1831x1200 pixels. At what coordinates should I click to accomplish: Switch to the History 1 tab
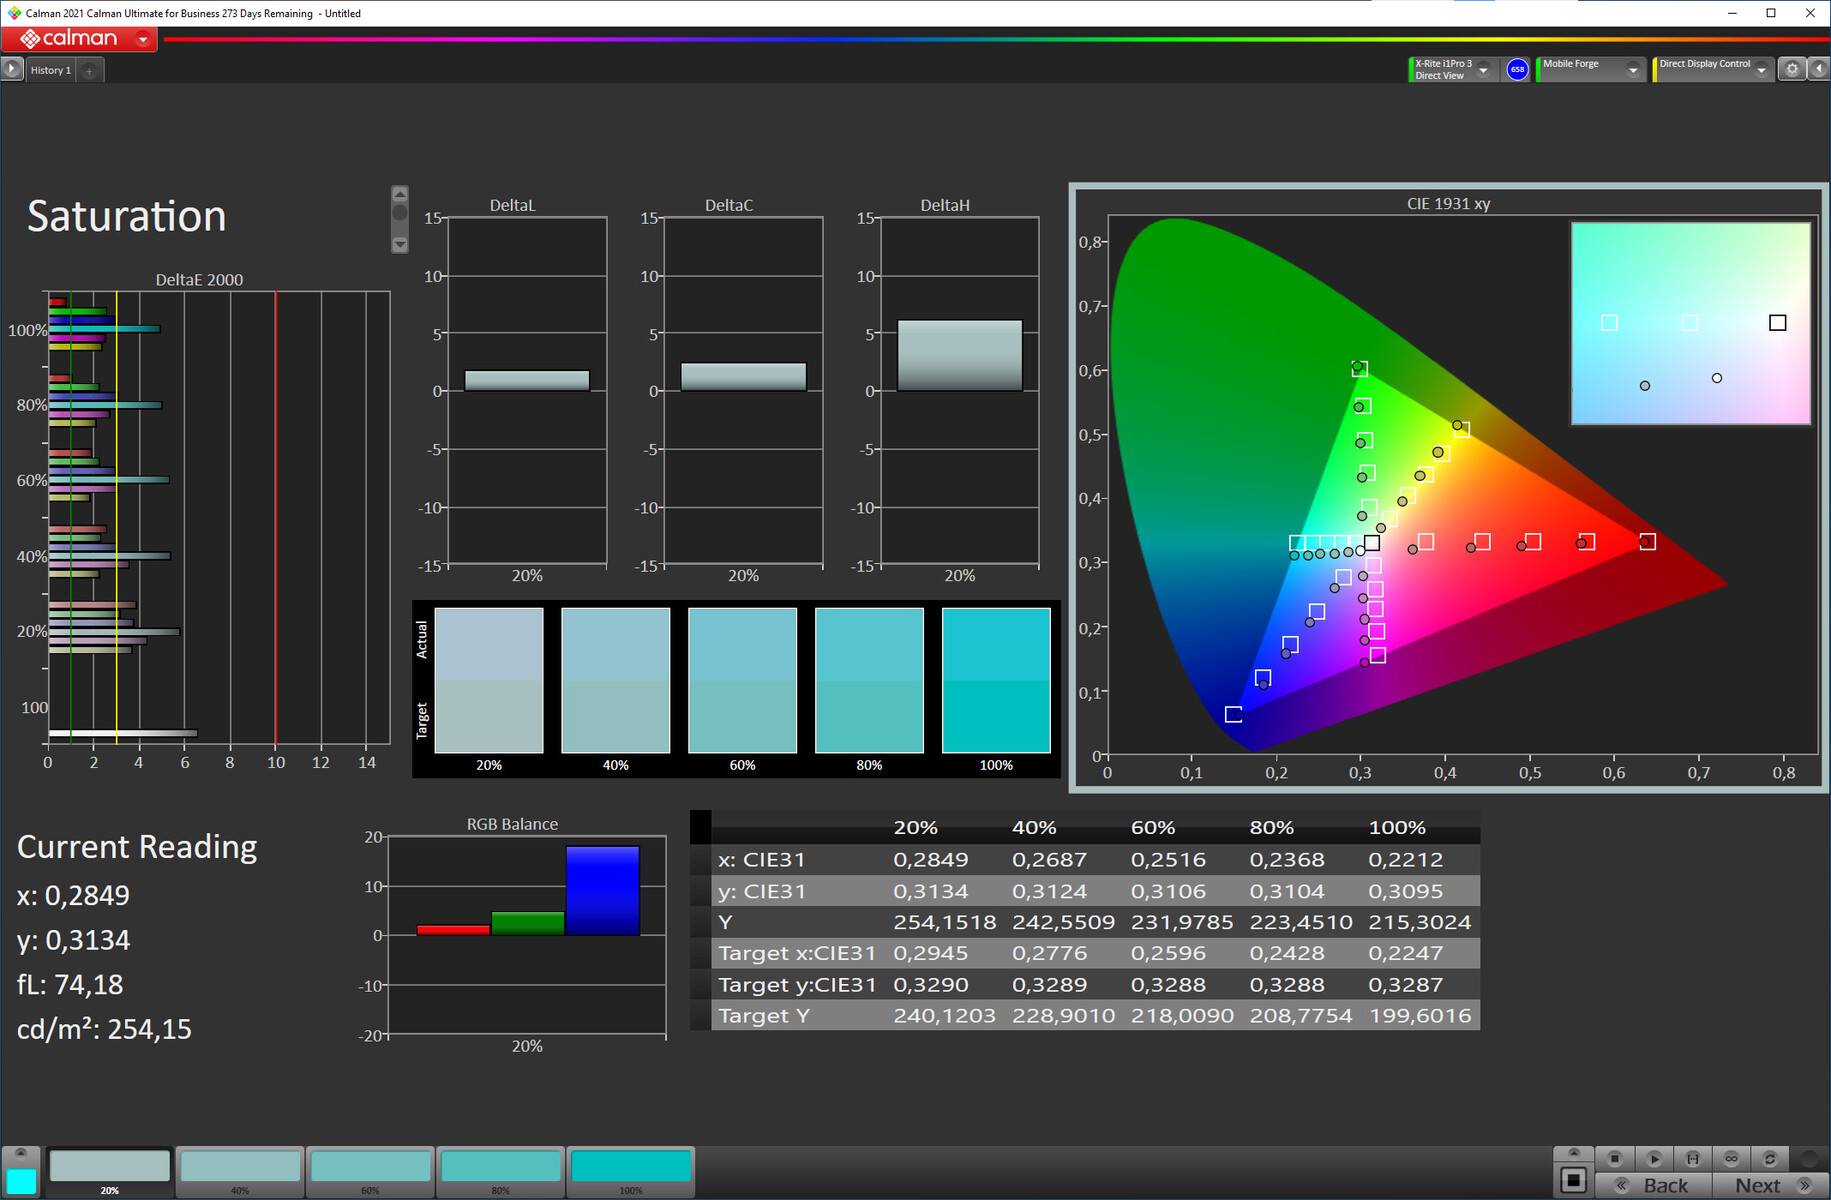tap(50, 70)
